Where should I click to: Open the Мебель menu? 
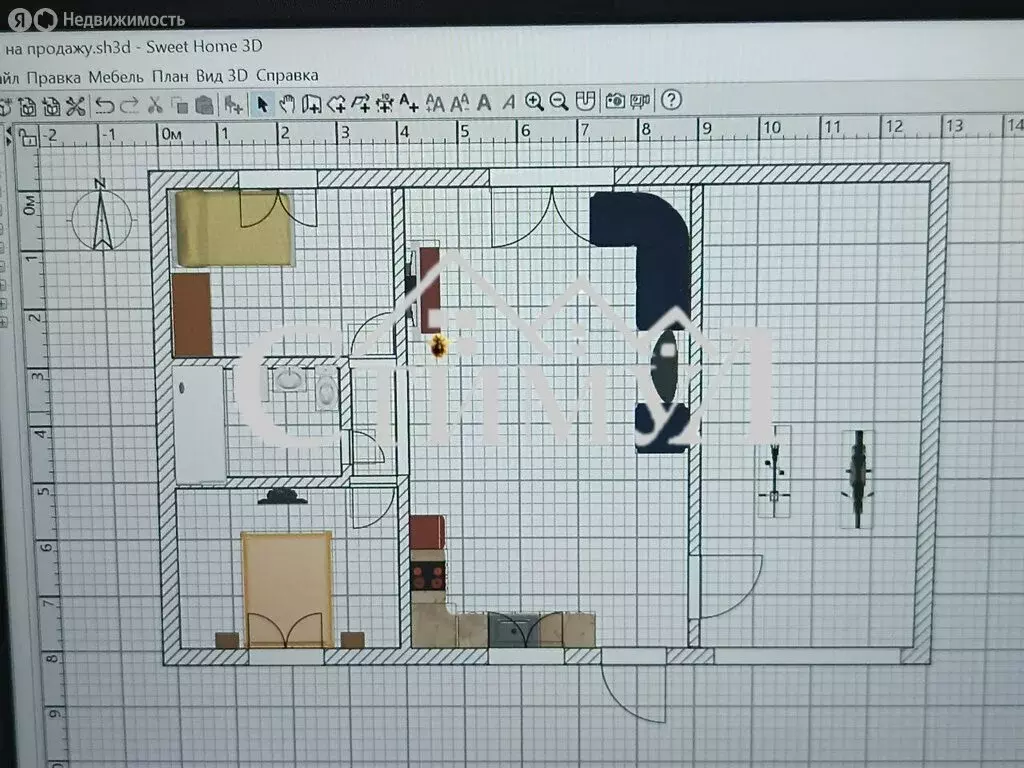116,76
